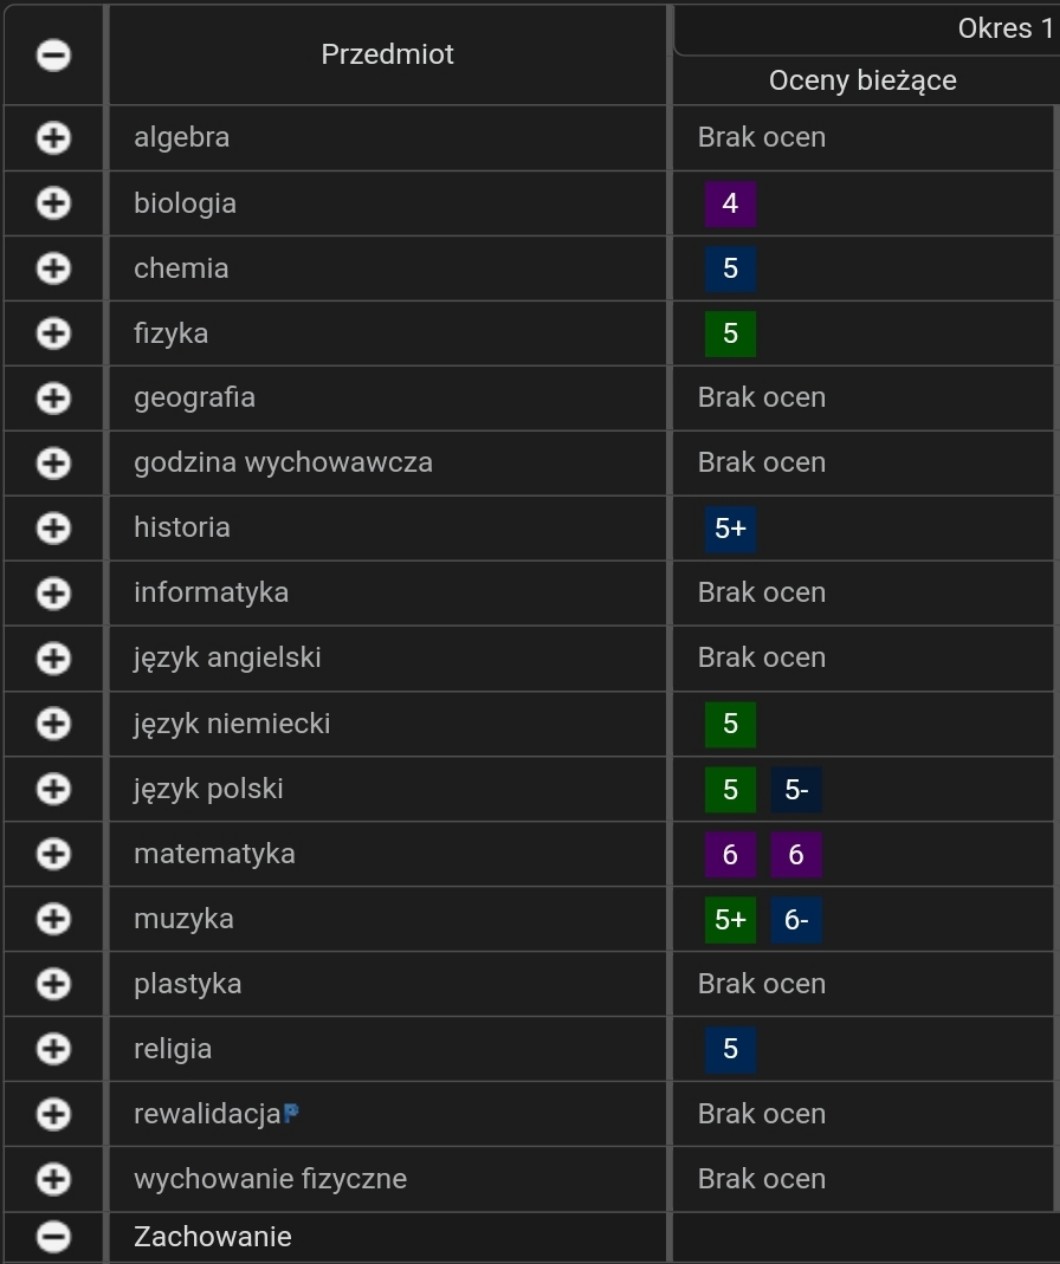Image resolution: width=1060 pixels, height=1264 pixels.
Task: Open the purple grade 4 in biologia
Action: tap(730, 203)
